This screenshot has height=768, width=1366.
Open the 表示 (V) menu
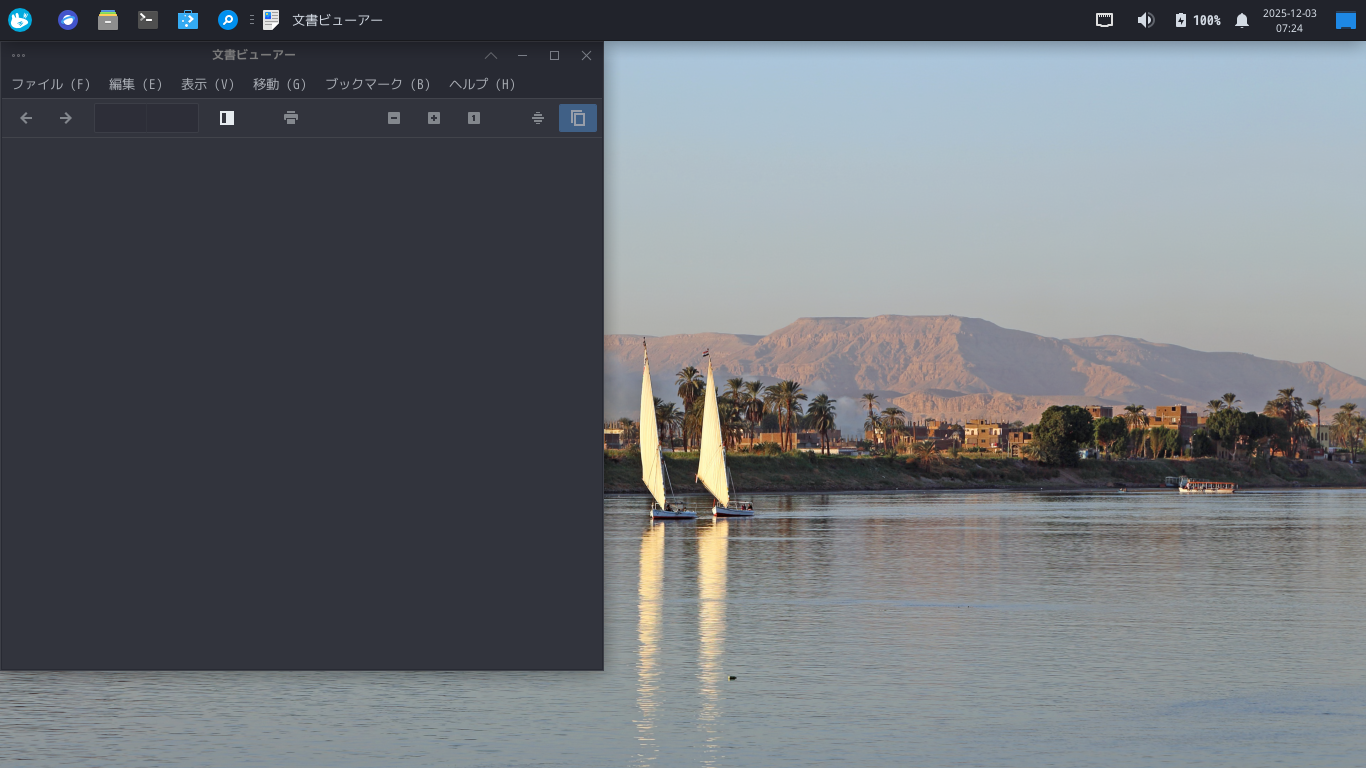(208, 85)
